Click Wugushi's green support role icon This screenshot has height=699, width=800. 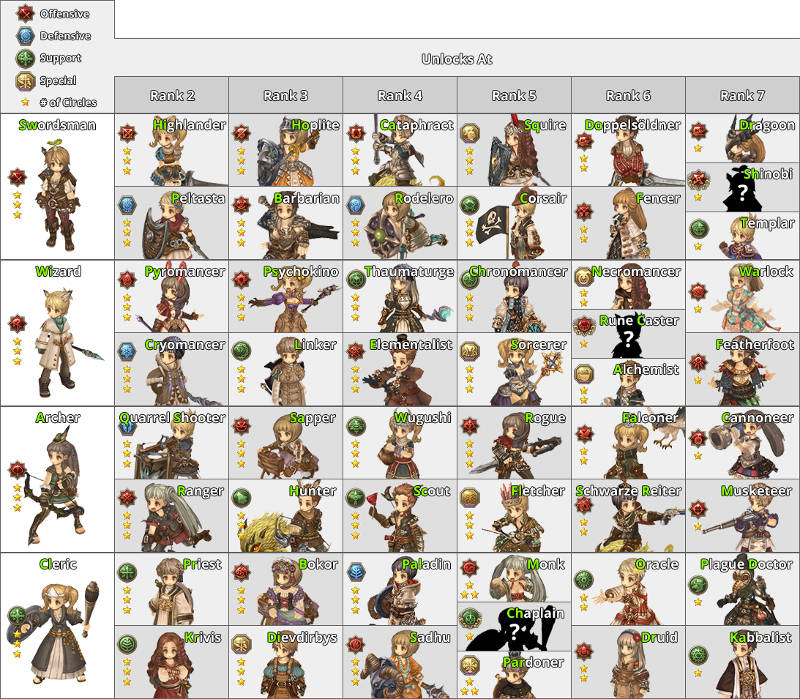click(356, 426)
